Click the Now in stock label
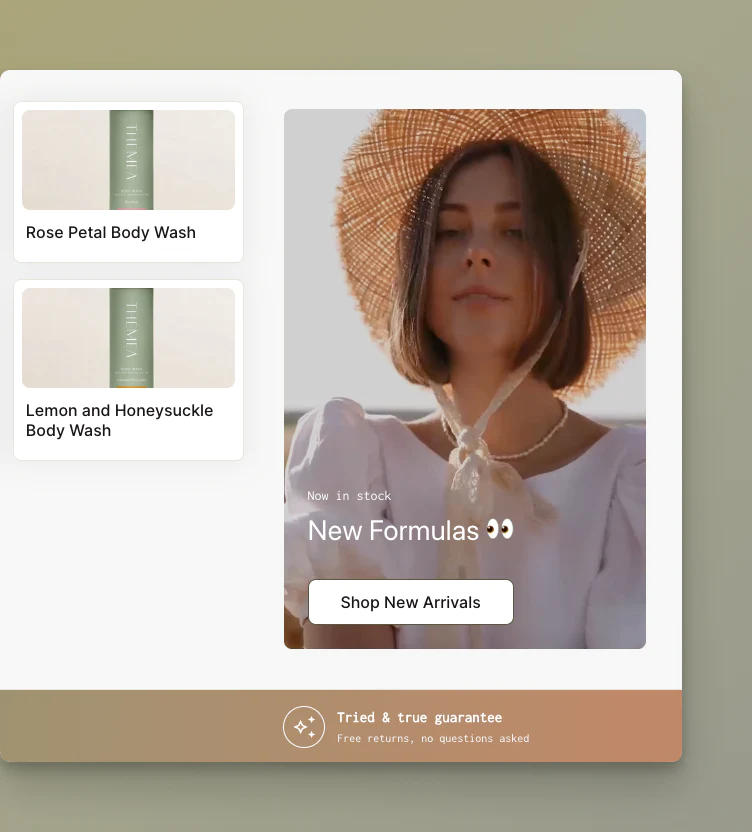The image size is (752, 832). [x=349, y=496]
